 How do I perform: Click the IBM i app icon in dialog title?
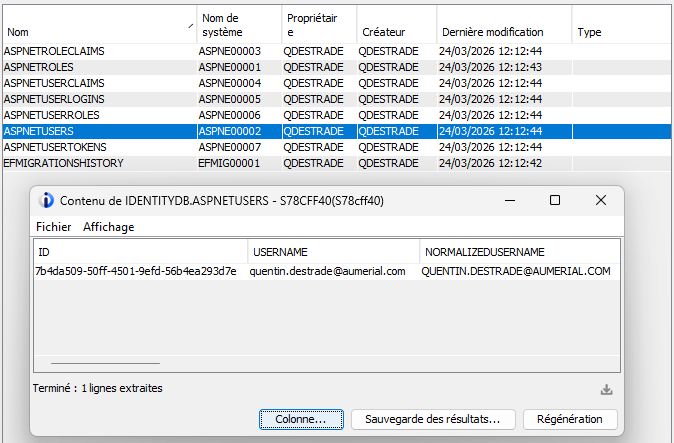pos(46,200)
